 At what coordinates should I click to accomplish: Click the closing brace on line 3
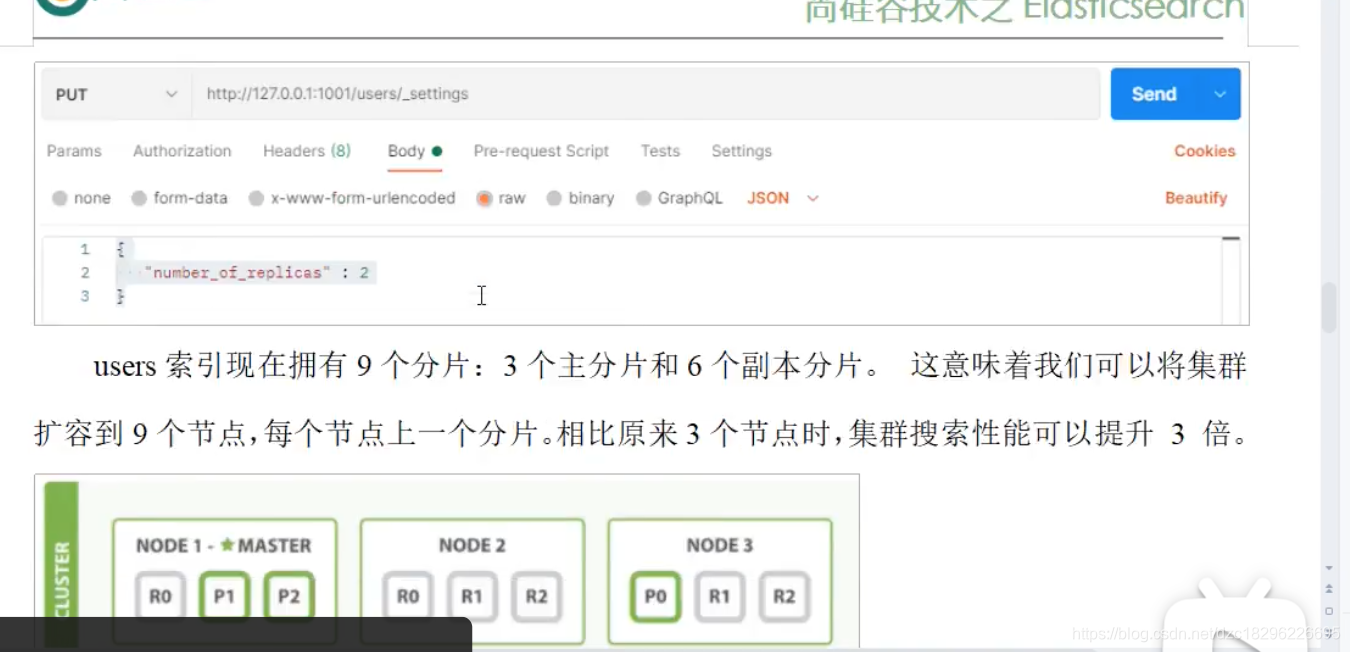pyautogui.click(x=120, y=296)
